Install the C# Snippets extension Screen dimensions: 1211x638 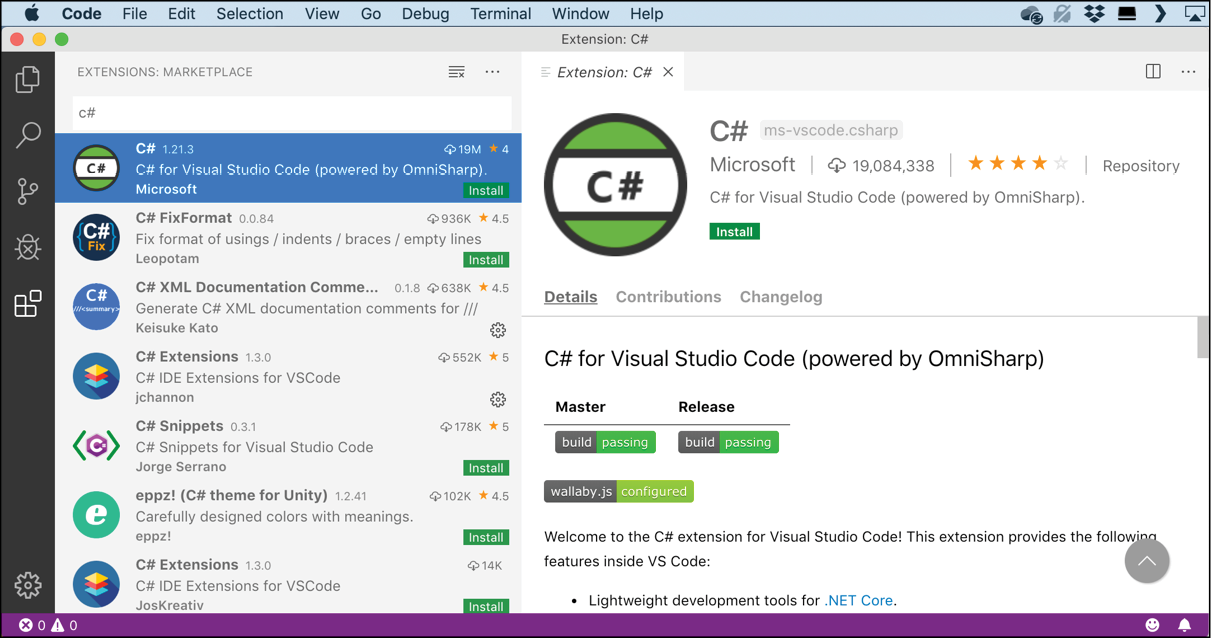click(x=486, y=468)
